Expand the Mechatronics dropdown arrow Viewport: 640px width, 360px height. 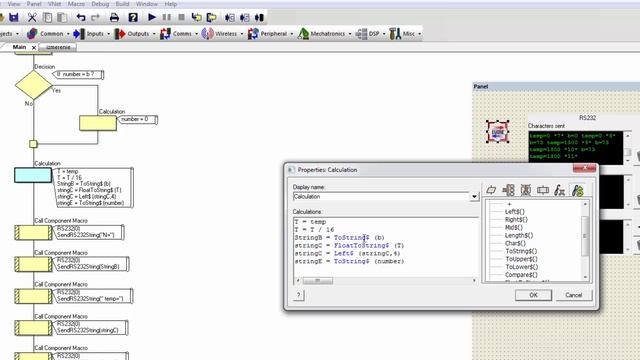point(350,34)
